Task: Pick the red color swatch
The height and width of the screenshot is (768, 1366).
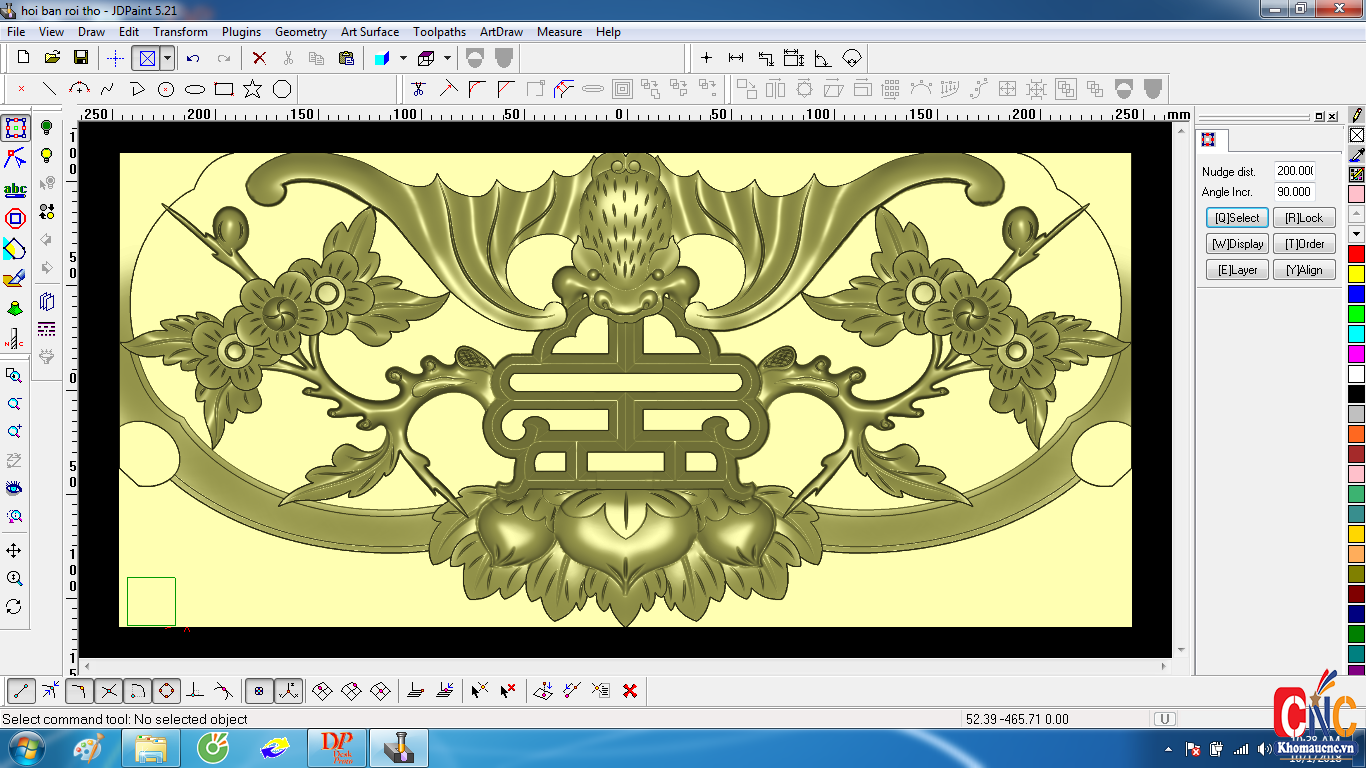Action: click(1356, 254)
